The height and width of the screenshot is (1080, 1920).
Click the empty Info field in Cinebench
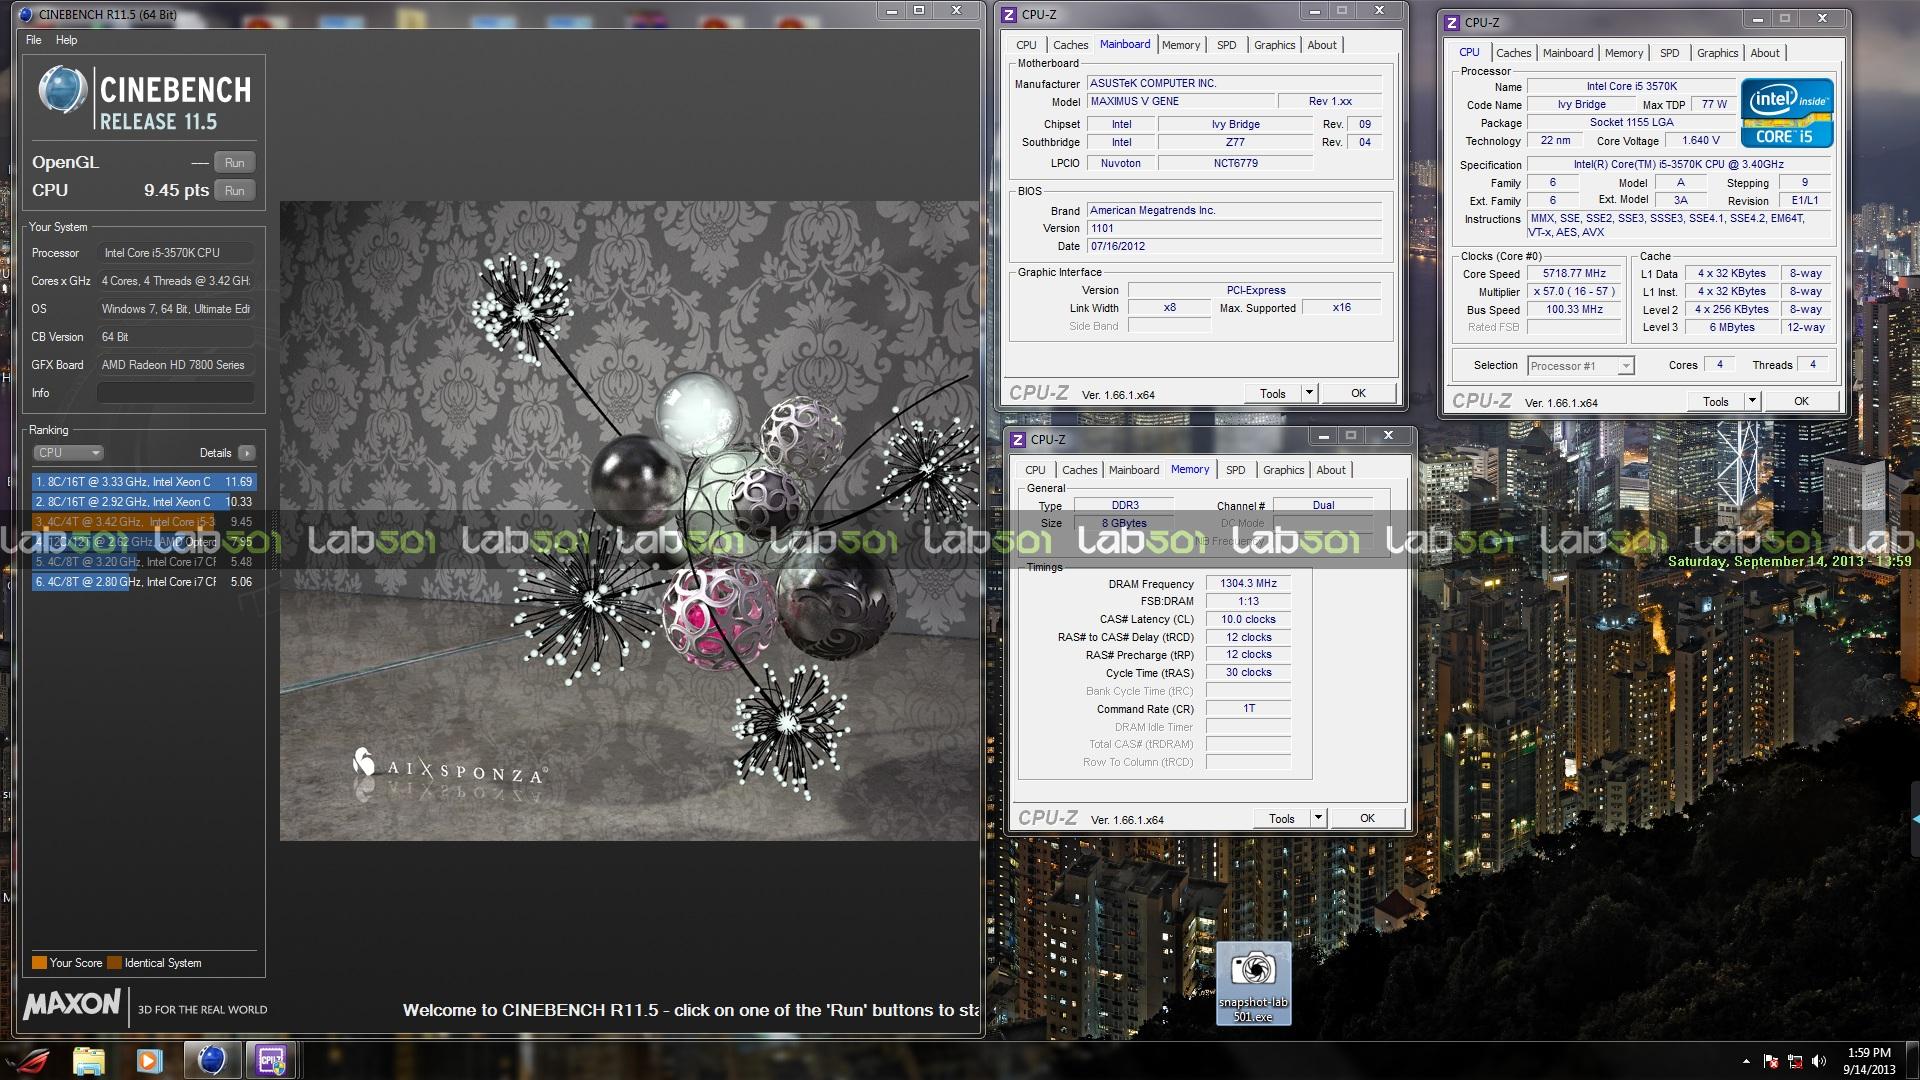pos(175,393)
